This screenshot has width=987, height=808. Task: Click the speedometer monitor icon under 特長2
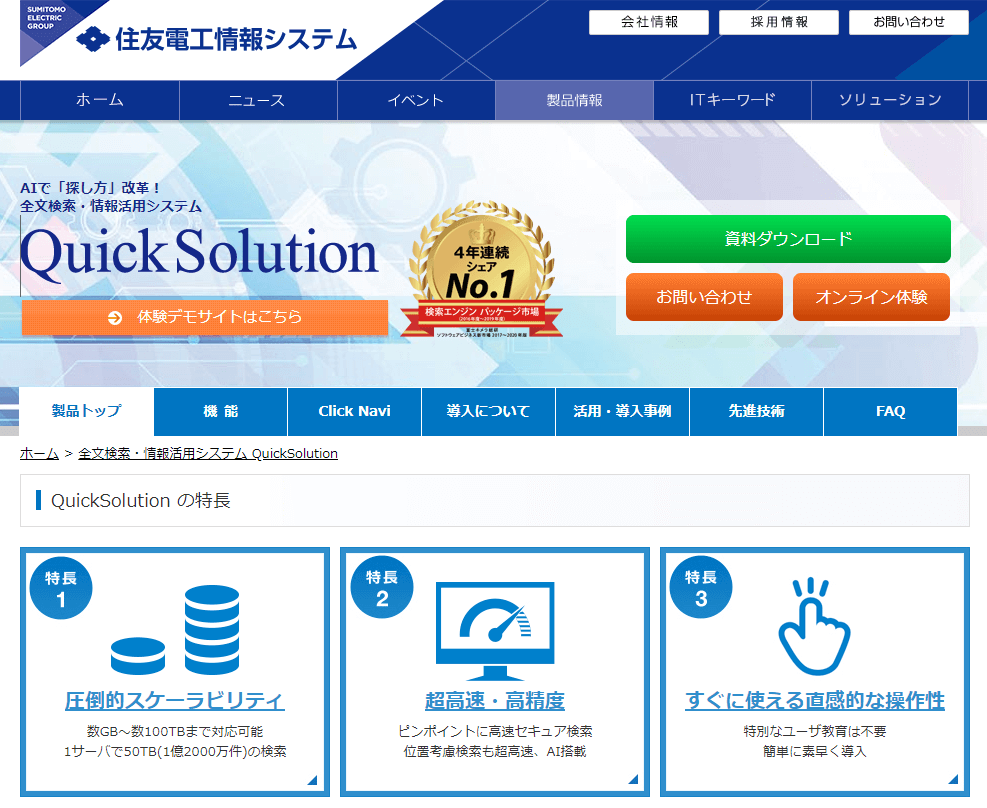click(495, 631)
